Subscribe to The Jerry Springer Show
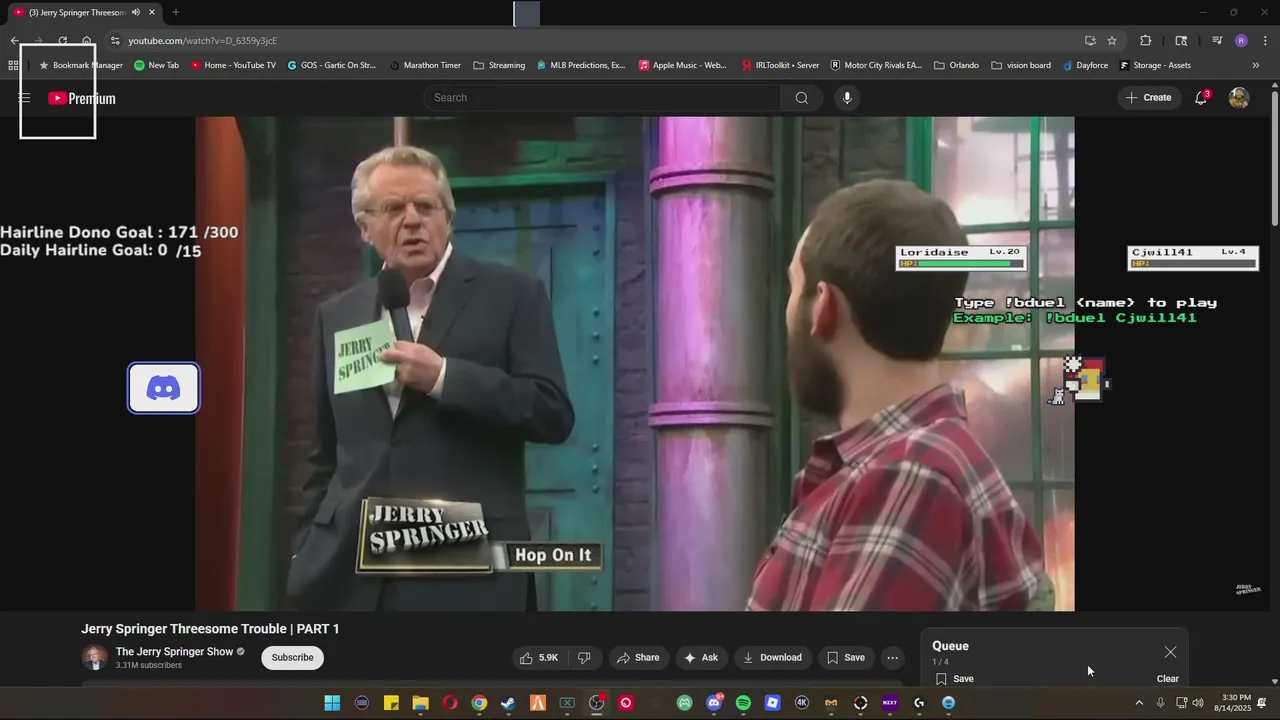This screenshot has width=1280, height=720. click(x=292, y=658)
